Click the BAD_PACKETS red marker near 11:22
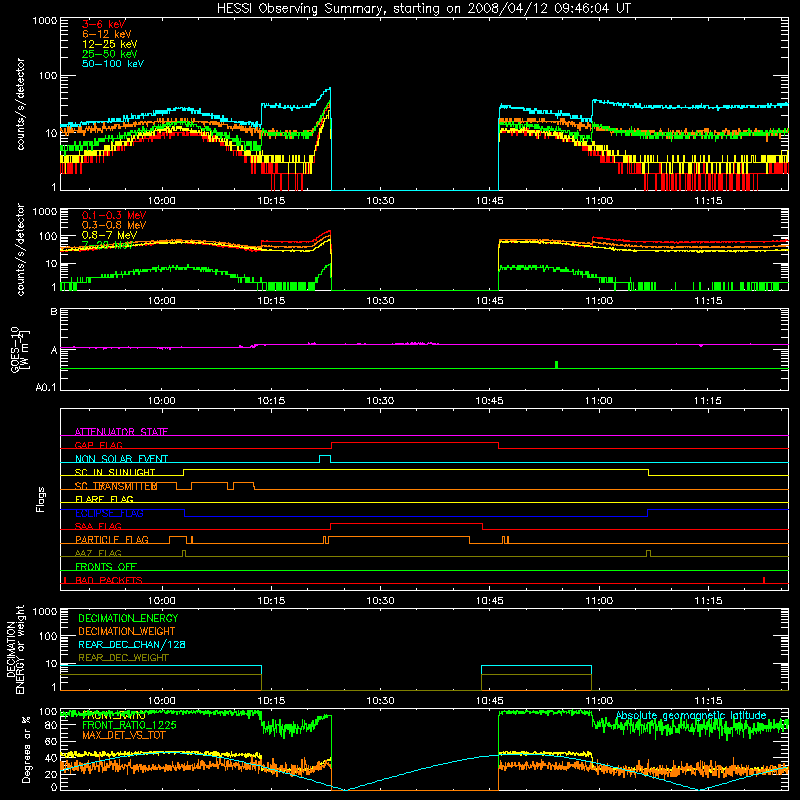This screenshot has height=800, width=800. (764, 580)
